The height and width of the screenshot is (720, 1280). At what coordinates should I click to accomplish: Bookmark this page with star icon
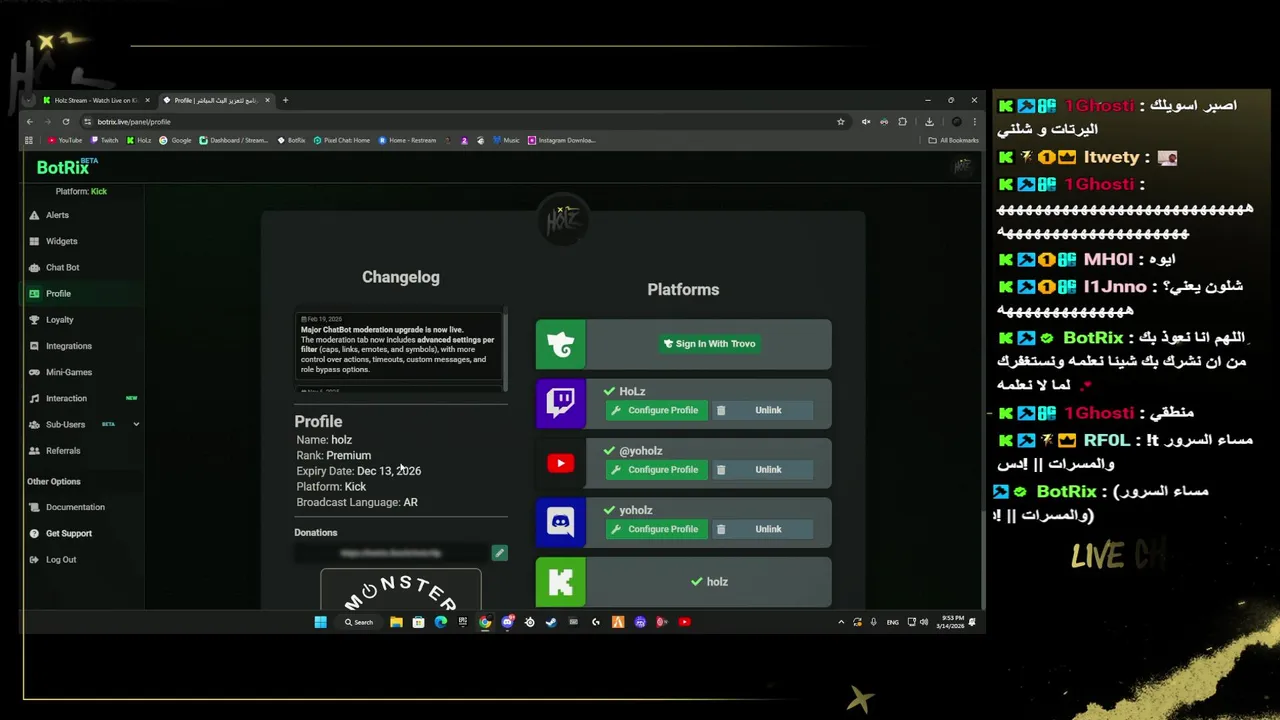point(841,121)
